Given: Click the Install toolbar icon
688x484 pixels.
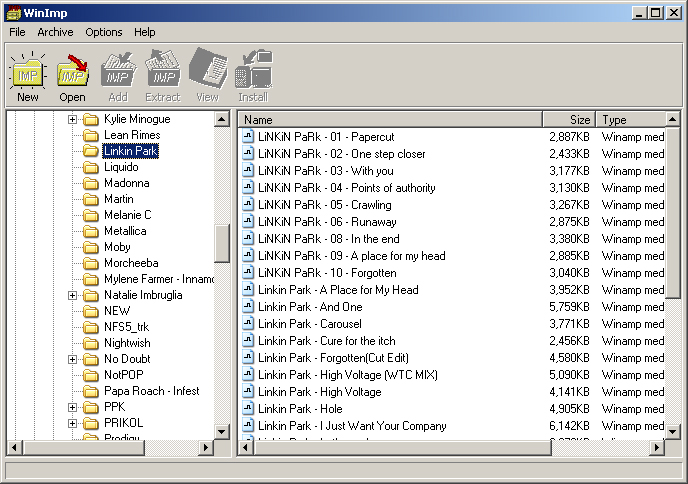Looking at the screenshot, I should point(253,76).
